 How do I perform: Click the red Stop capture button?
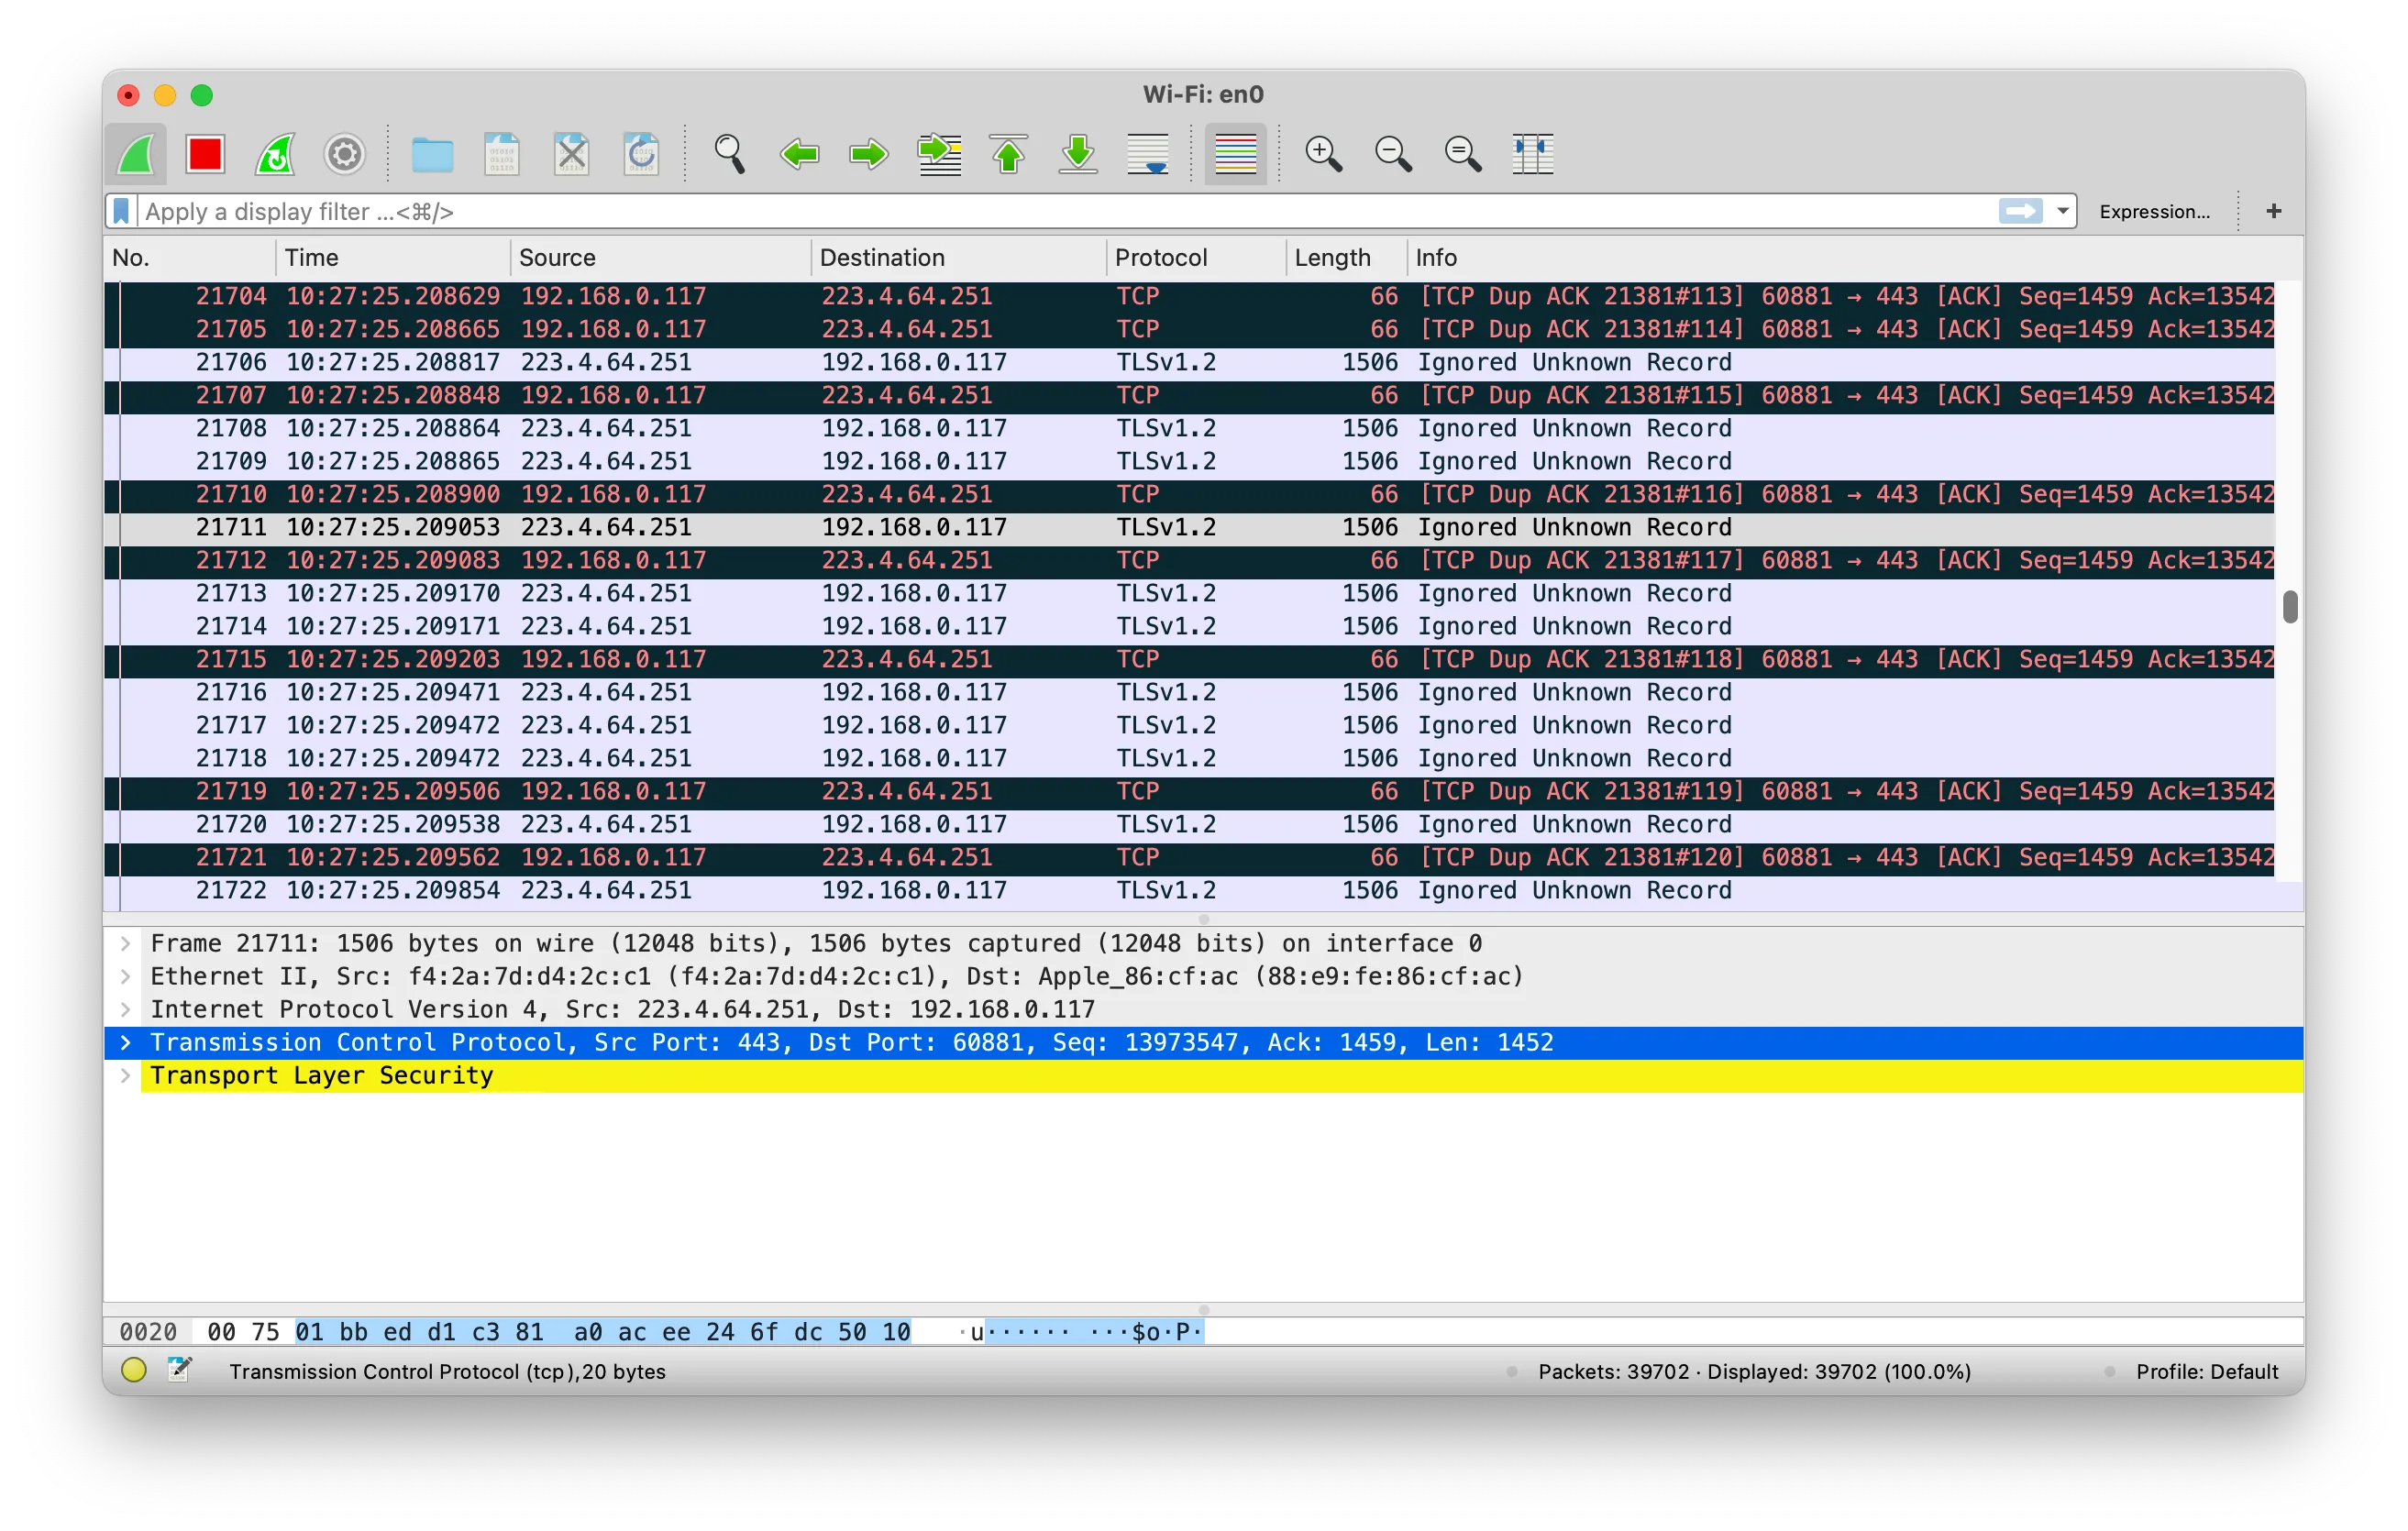tap(205, 154)
